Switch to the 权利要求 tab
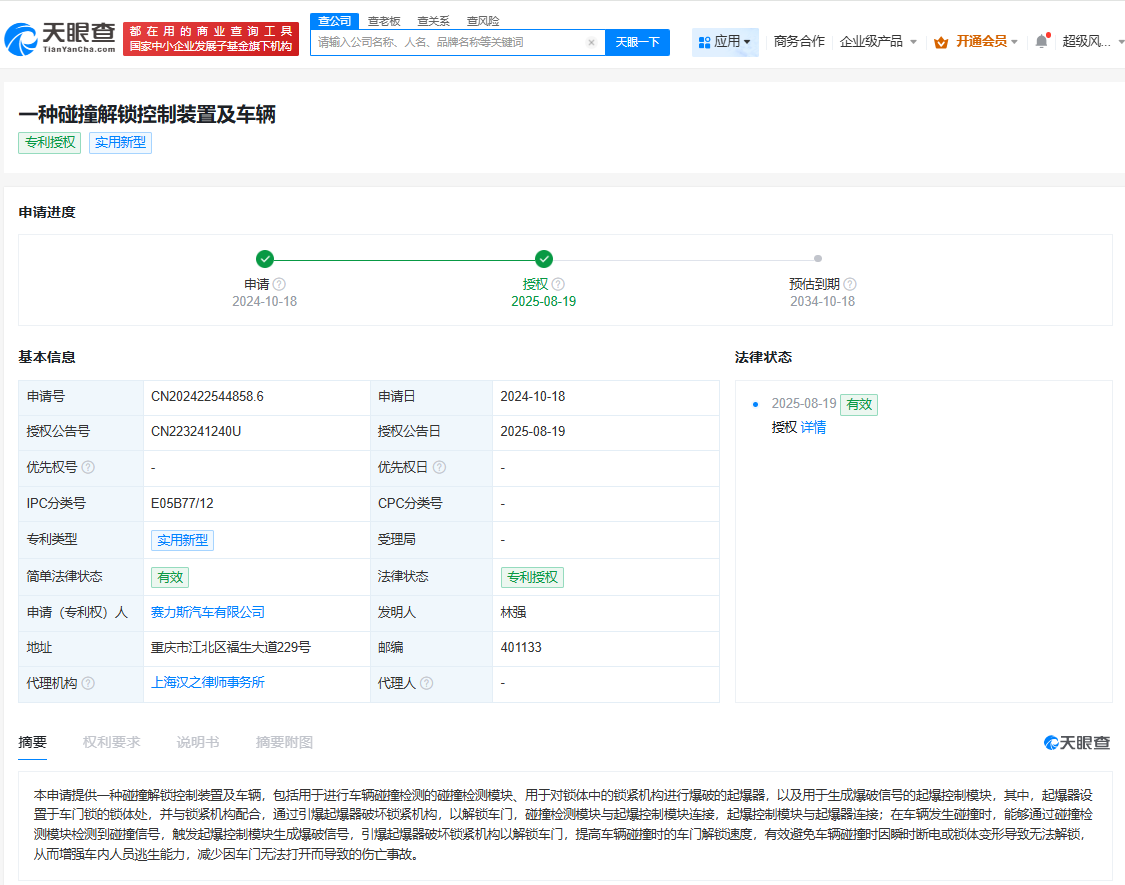Image resolution: width=1125 pixels, height=885 pixels. [x=111, y=742]
